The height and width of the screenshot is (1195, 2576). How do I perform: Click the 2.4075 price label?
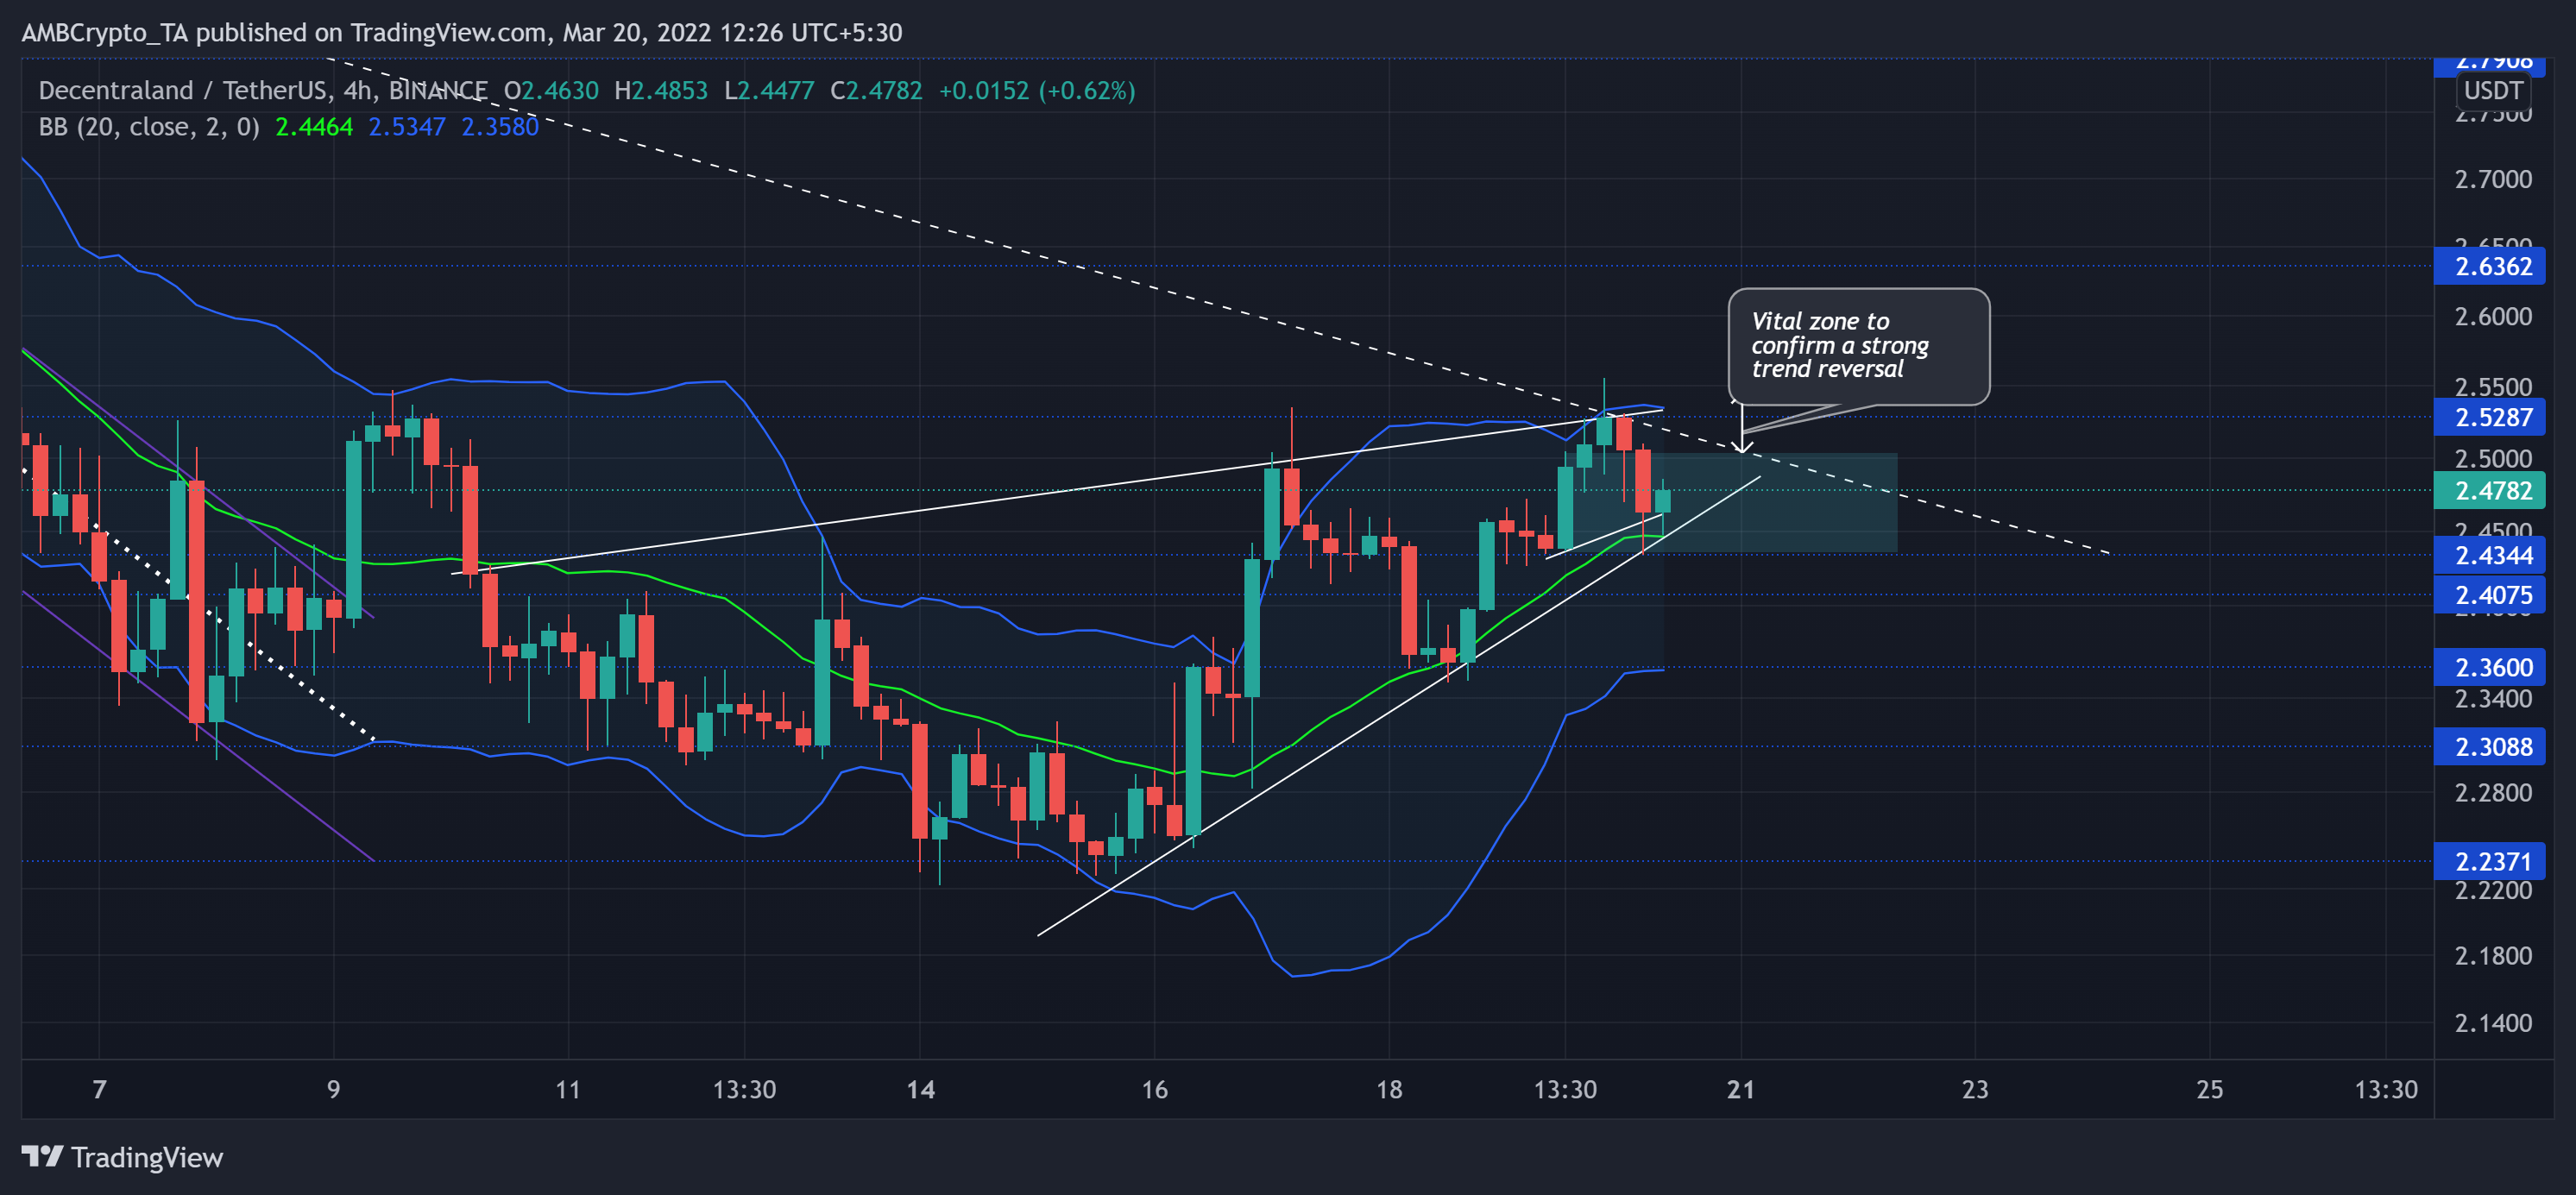(x=2489, y=596)
